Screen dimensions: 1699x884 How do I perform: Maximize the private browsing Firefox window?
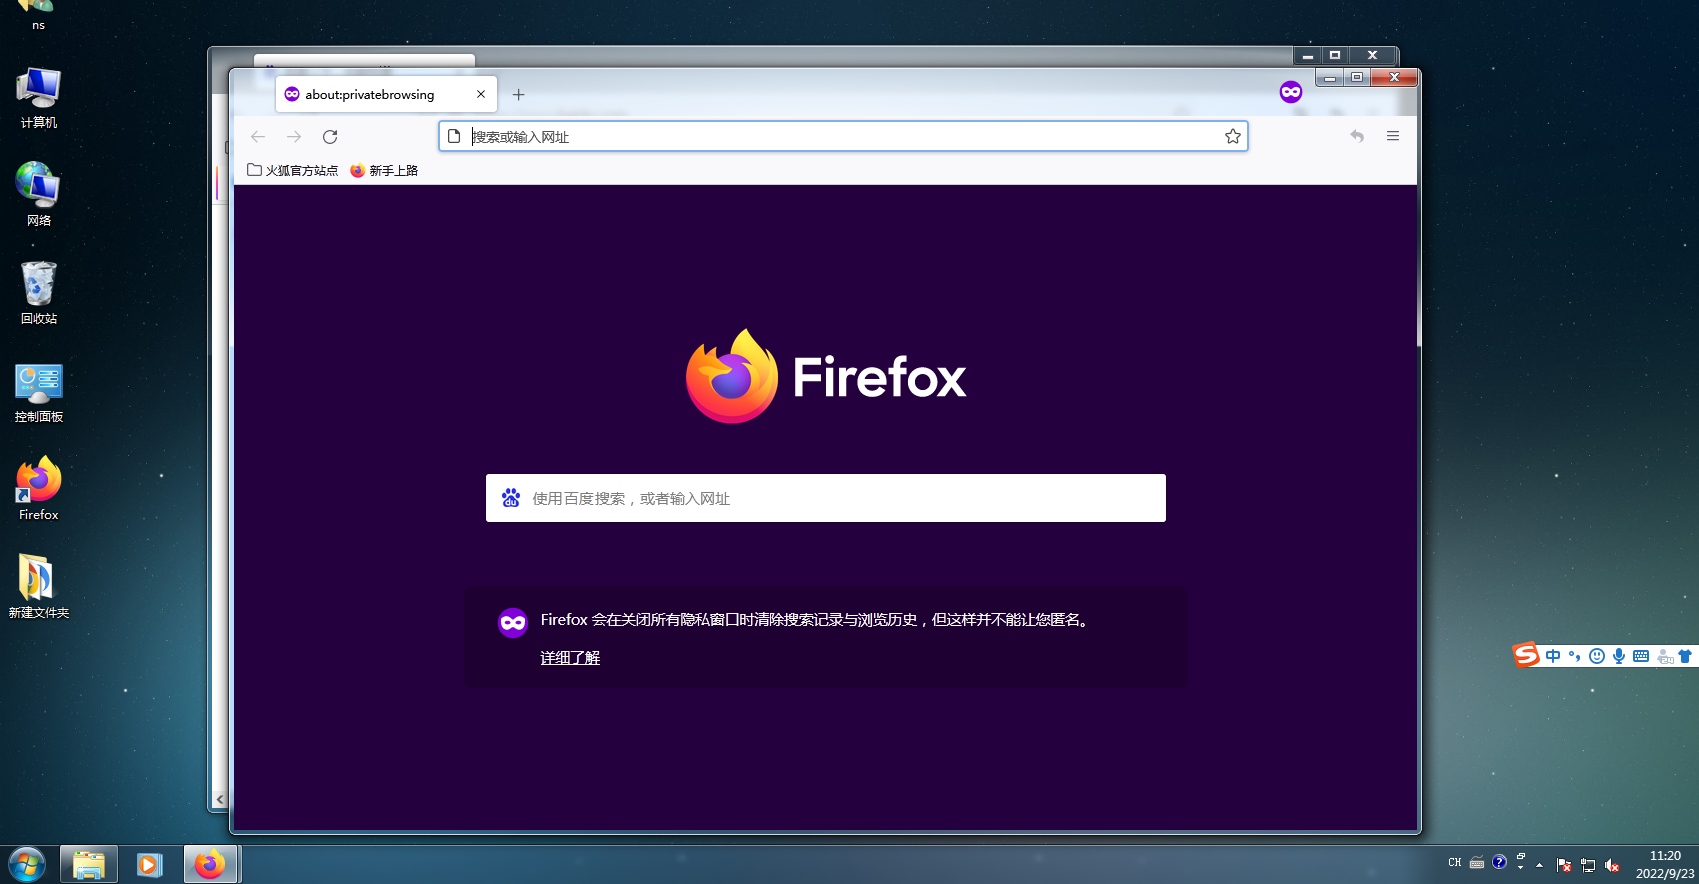1357,78
